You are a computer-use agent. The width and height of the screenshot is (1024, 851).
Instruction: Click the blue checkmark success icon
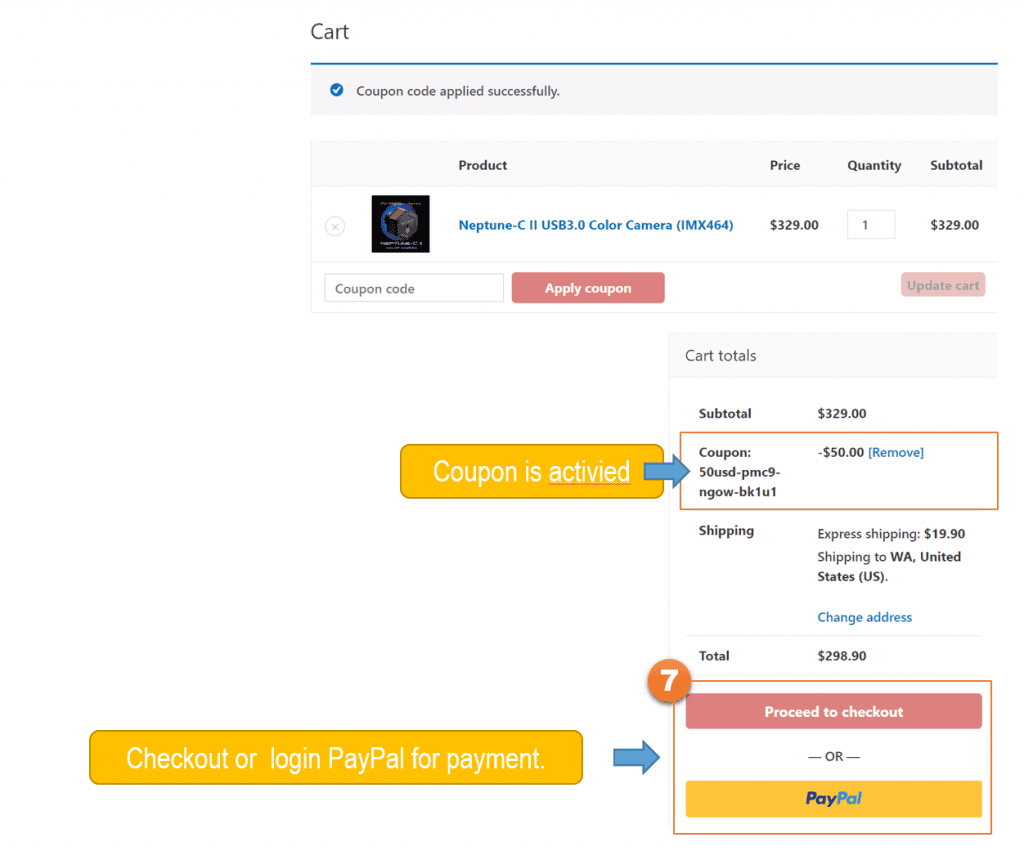[x=337, y=91]
